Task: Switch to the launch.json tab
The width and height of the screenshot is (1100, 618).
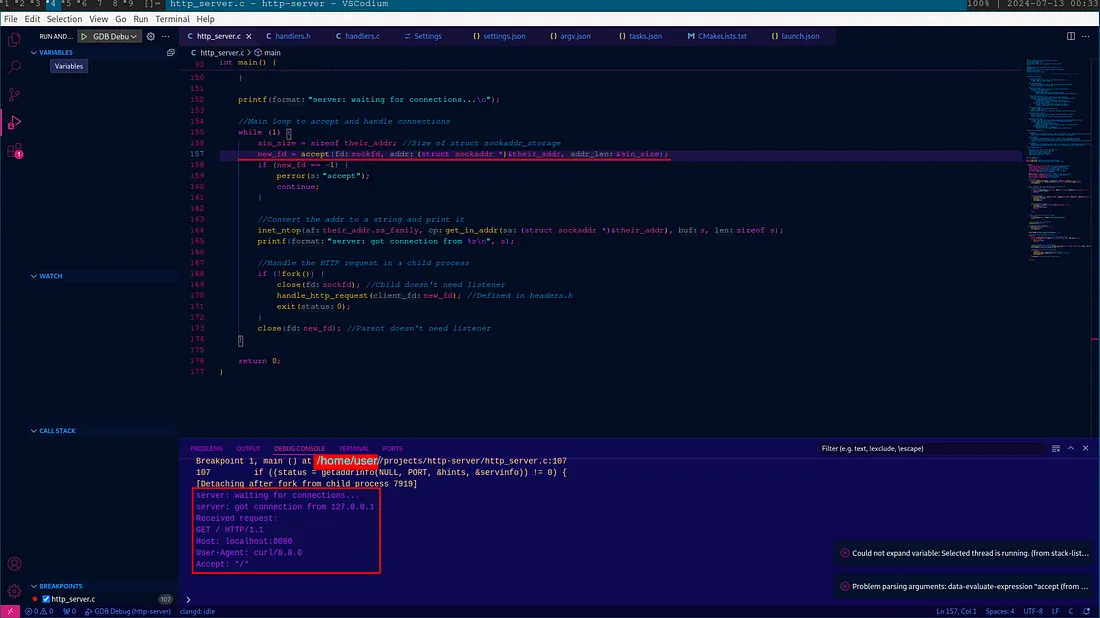Action: point(796,36)
